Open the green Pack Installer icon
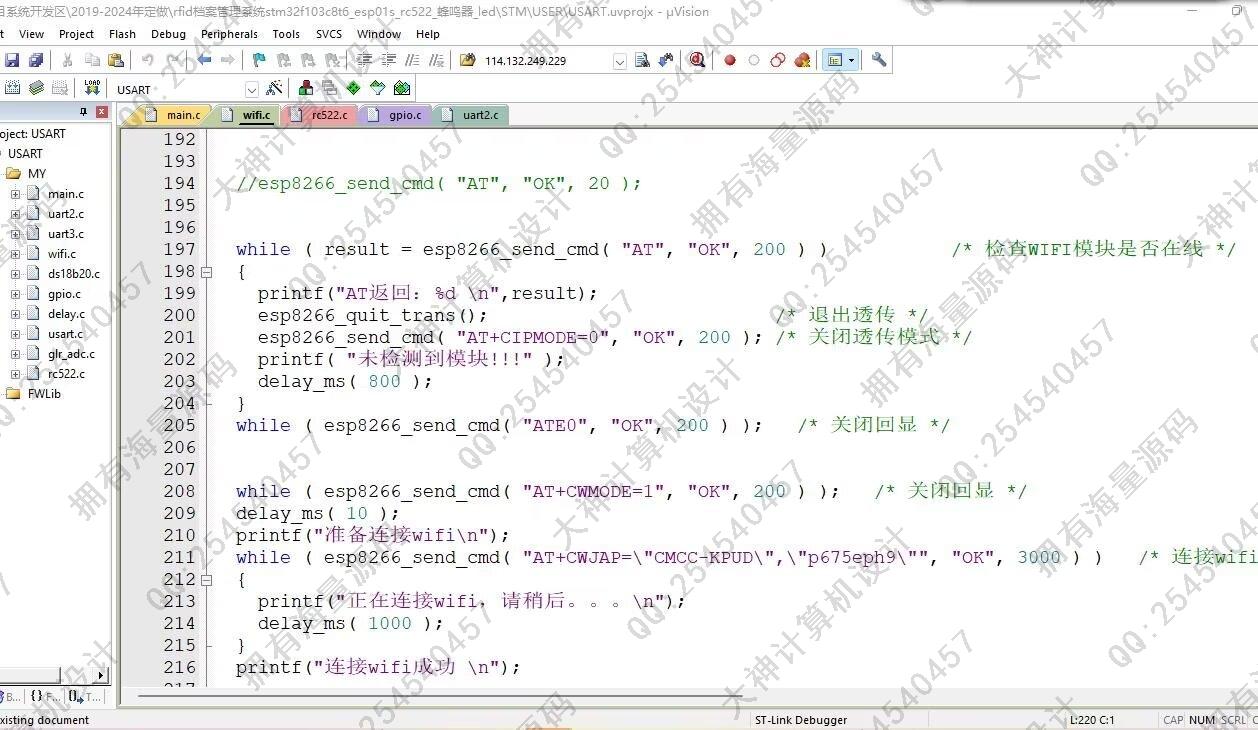The width and height of the screenshot is (1258, 730). pos(402,88)
